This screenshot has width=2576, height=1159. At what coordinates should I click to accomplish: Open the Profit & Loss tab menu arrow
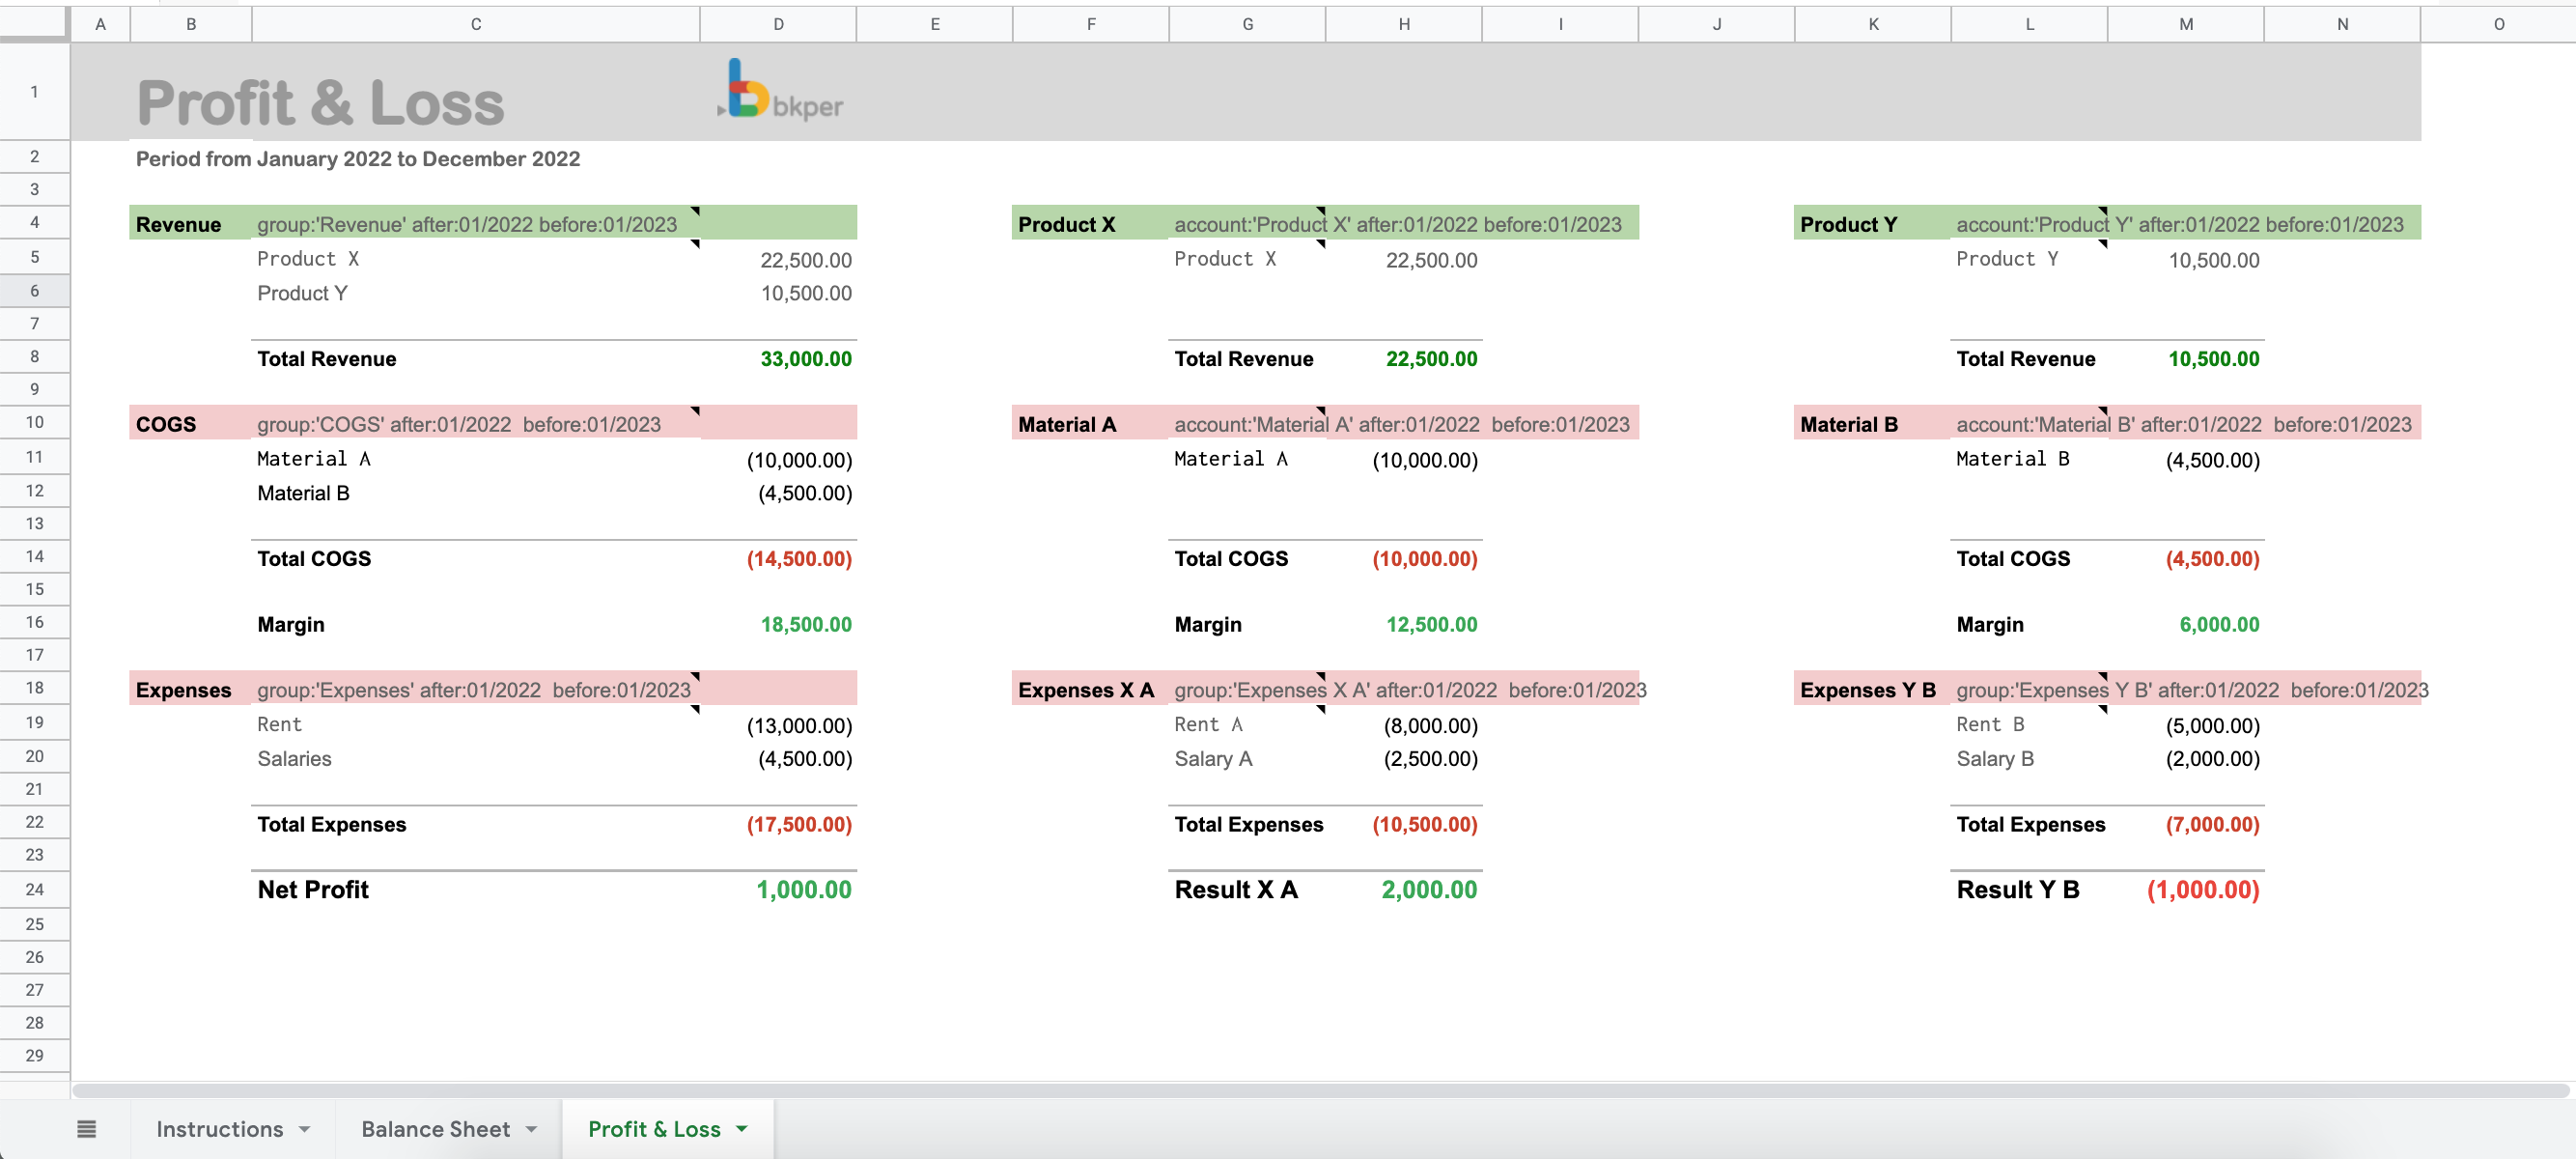[742, 1129]
